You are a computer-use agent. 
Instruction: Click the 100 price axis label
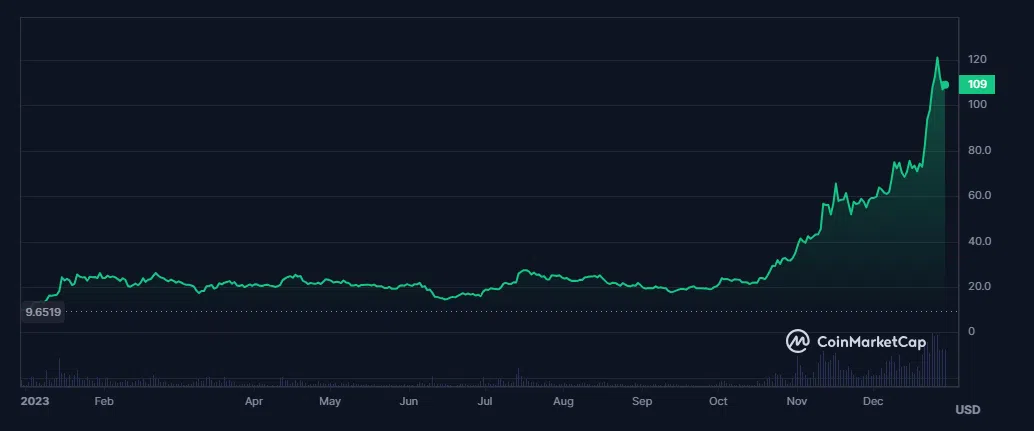(x=977, y=105)
